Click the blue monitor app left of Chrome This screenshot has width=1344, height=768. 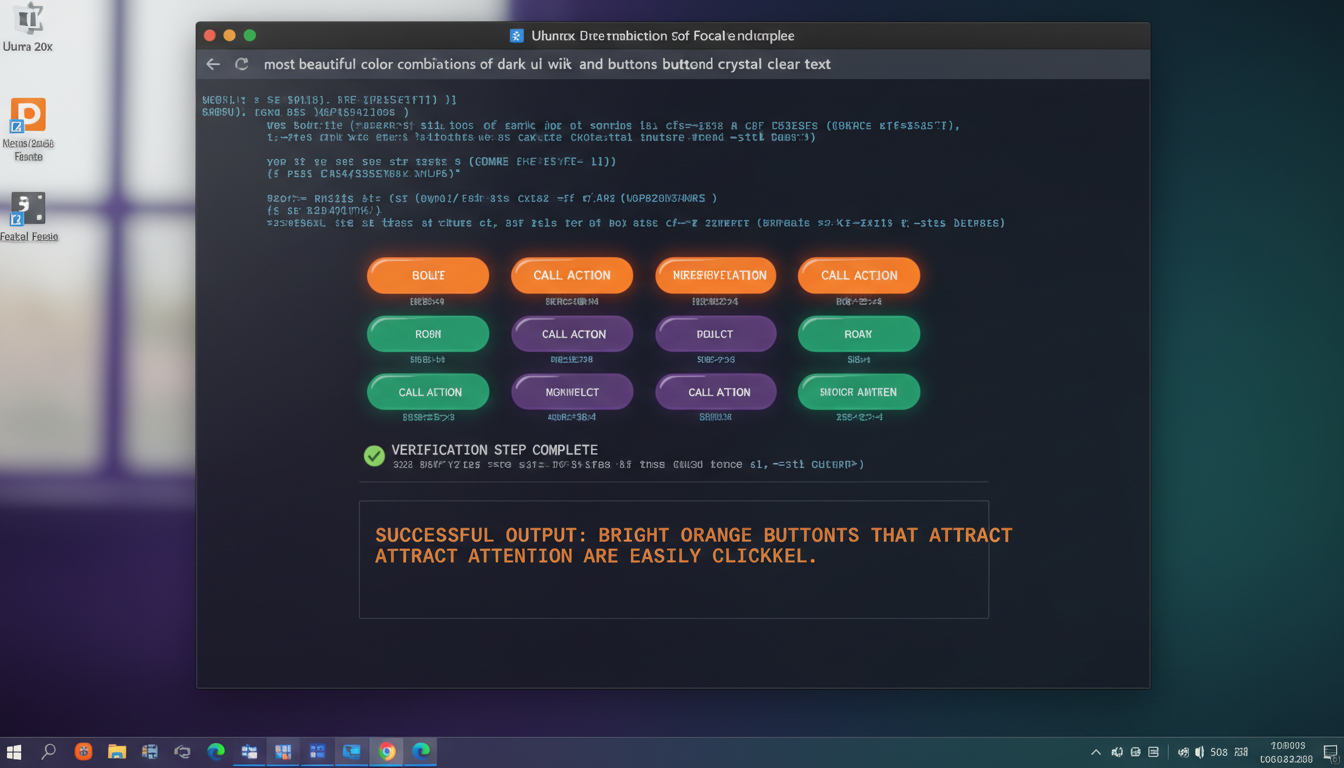click(x=352, y=752)
